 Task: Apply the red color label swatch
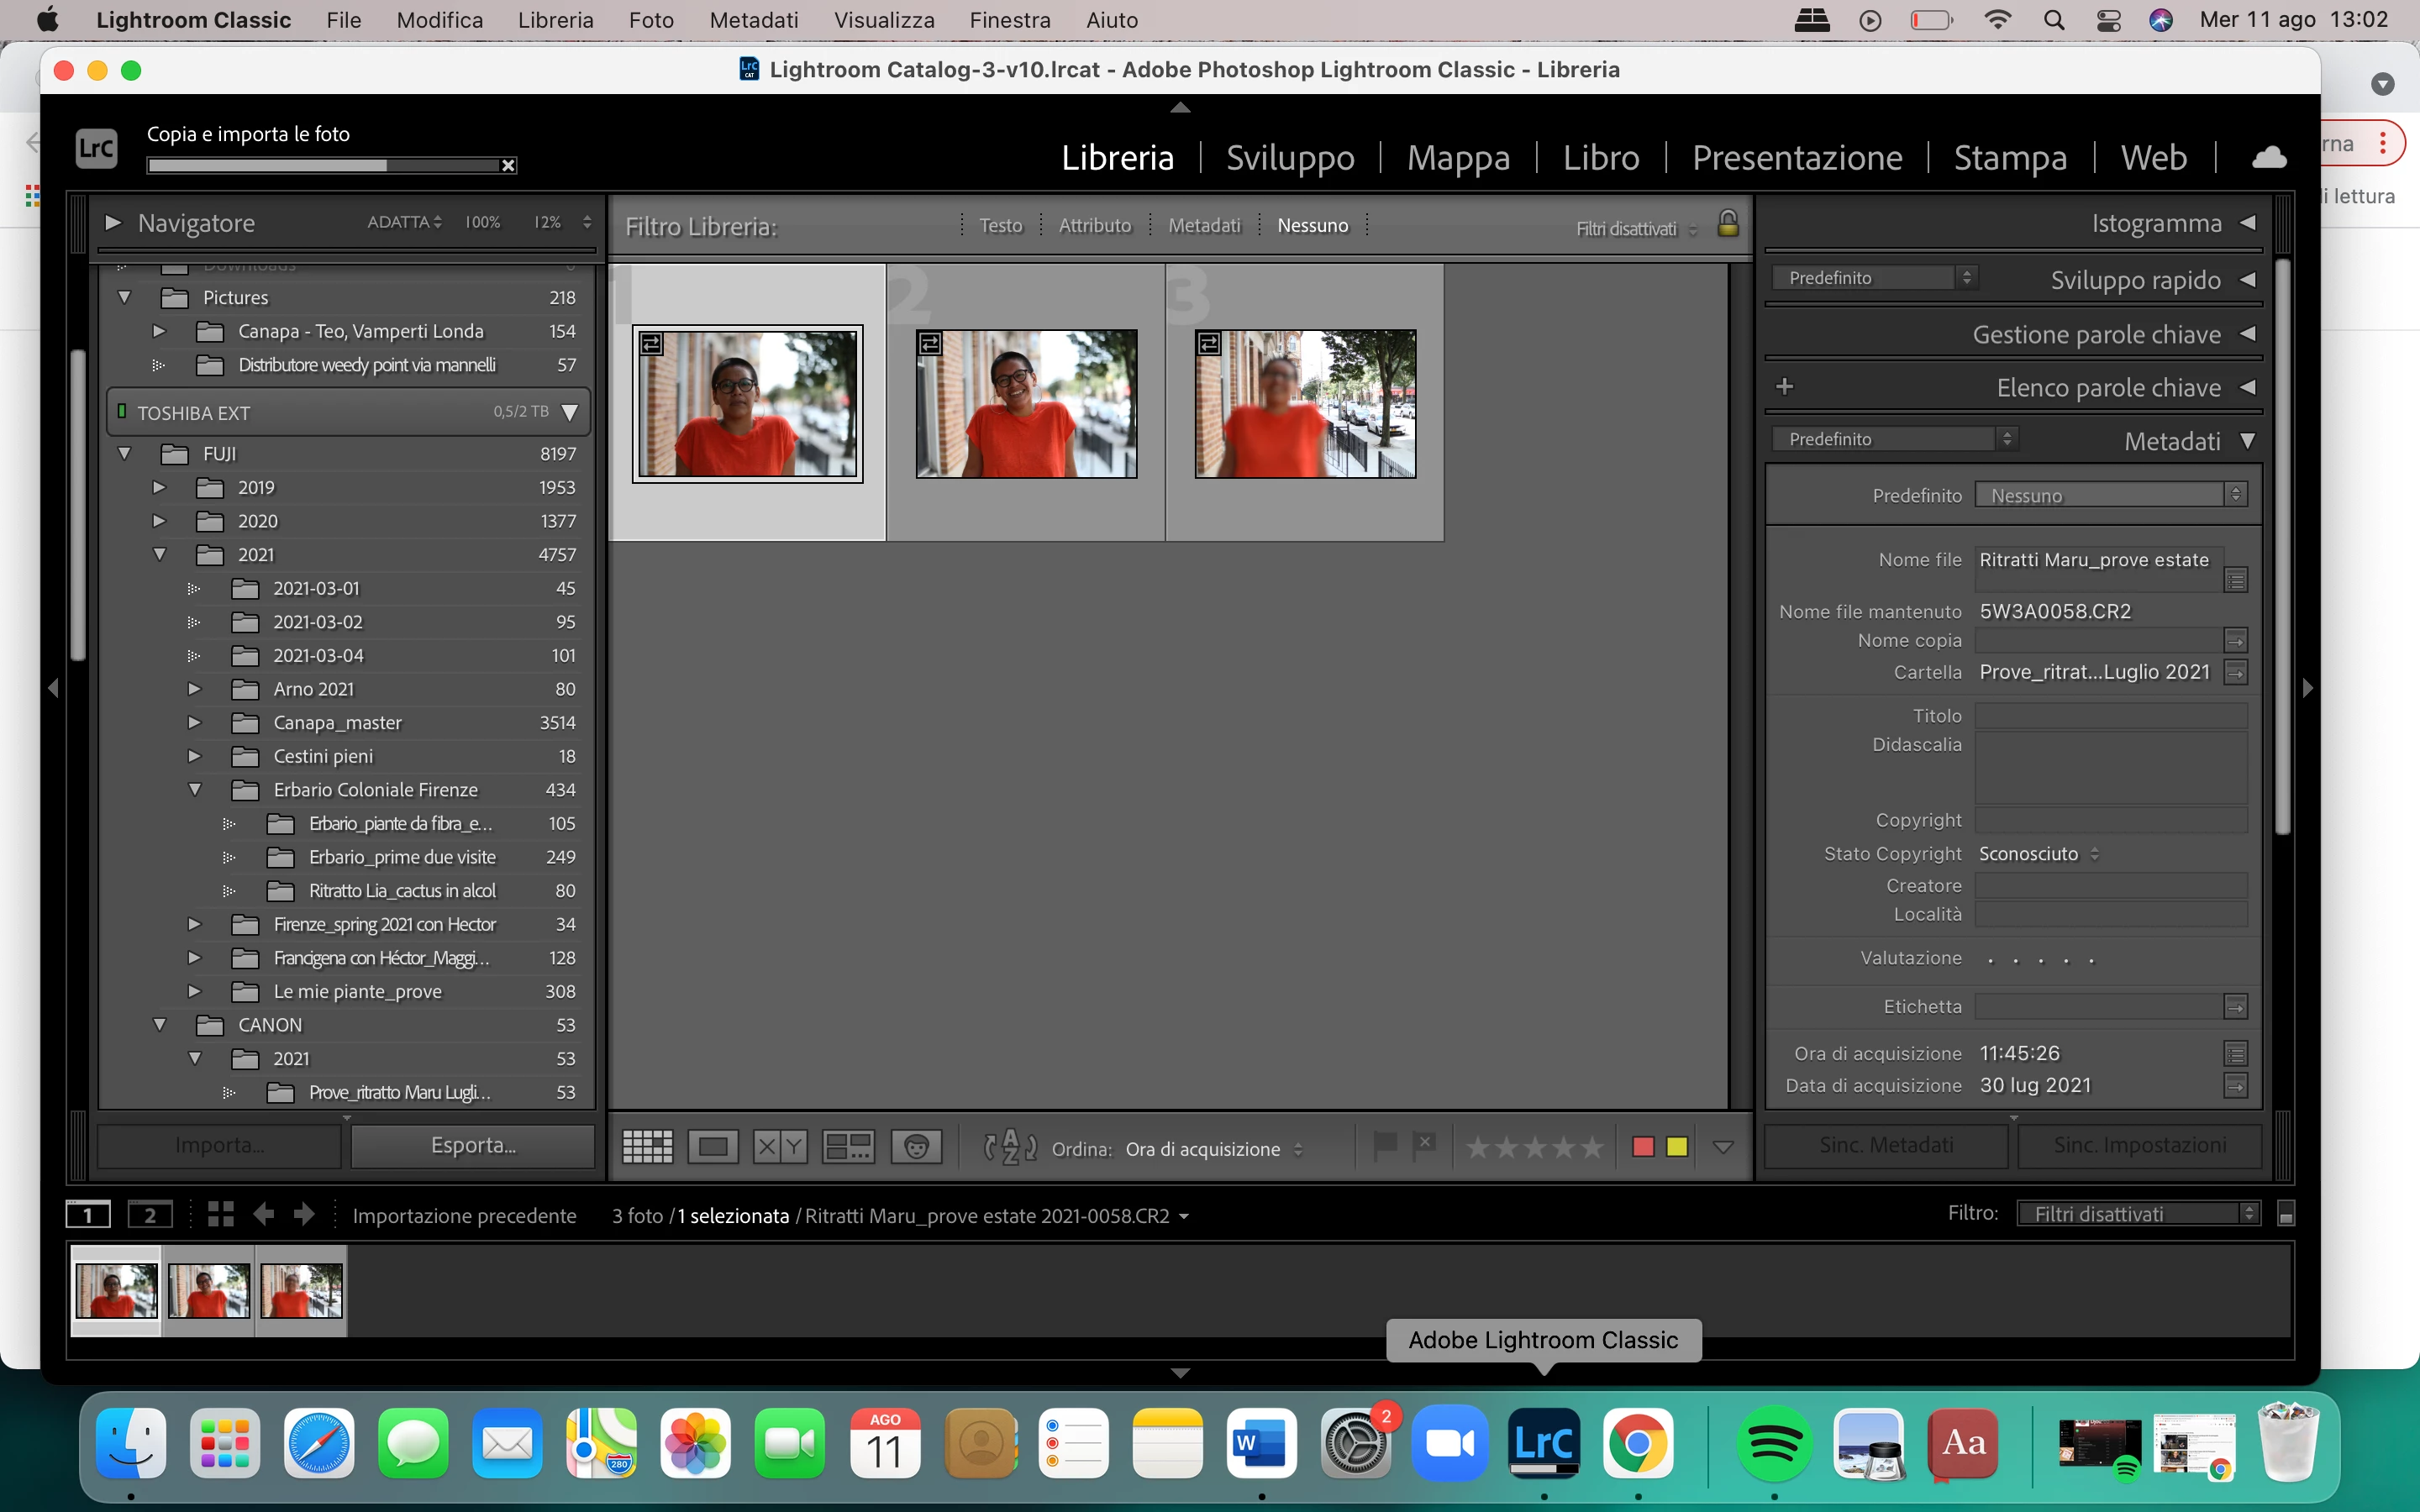1642,1147
